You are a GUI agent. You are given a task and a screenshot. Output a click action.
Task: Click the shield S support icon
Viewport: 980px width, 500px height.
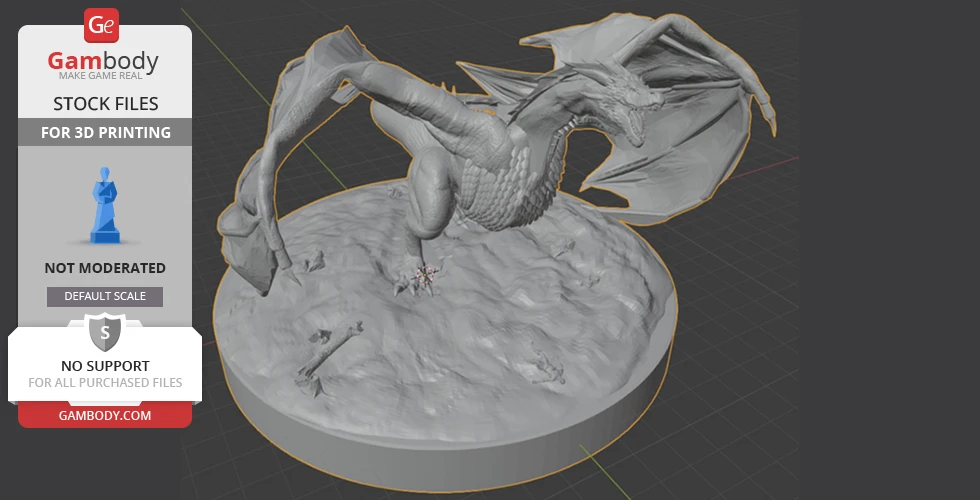coord(105,331)
